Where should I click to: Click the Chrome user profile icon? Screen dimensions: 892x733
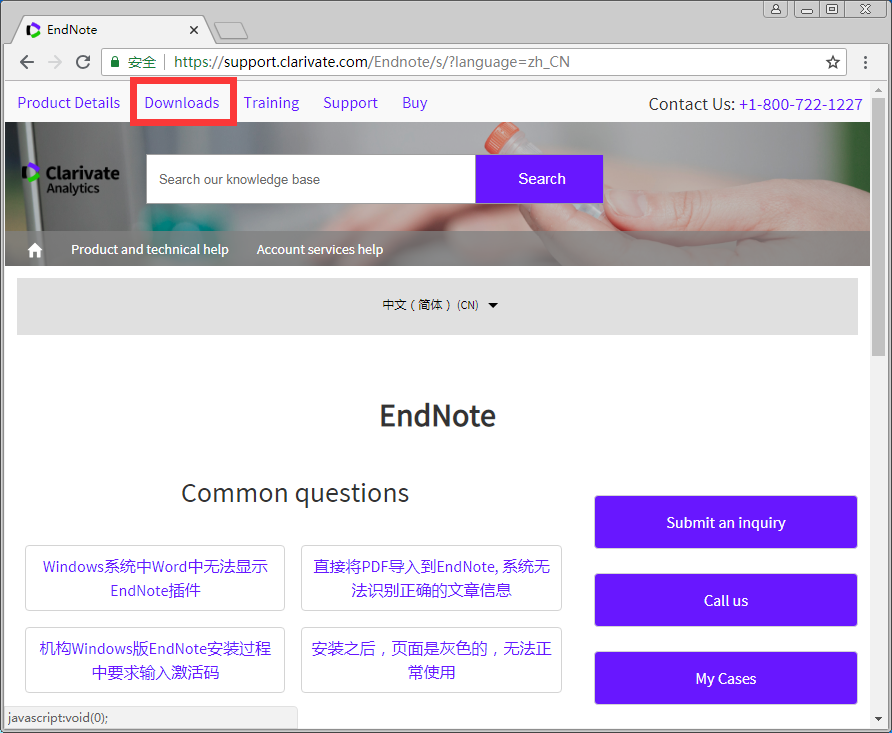point(776,9)
